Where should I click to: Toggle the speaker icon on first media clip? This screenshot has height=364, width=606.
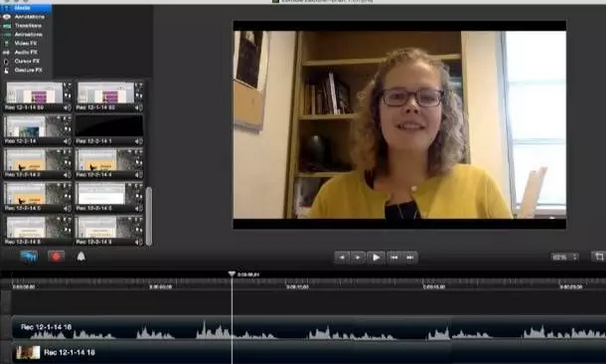tap(67, 108)
